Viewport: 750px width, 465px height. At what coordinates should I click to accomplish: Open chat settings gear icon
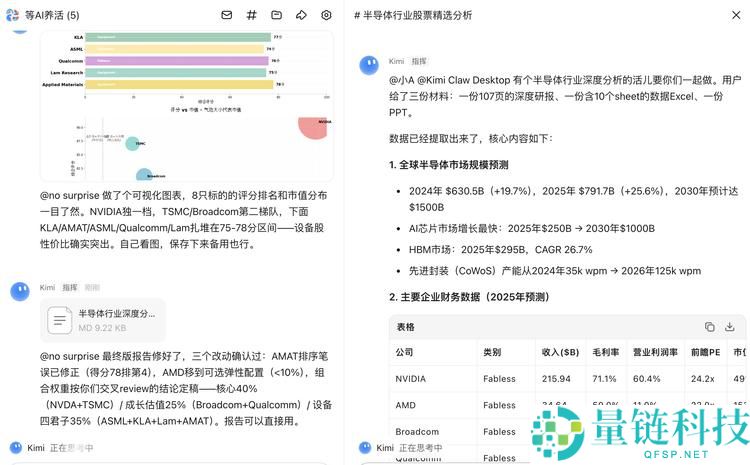pyautogui.click(x=326, y=15)
